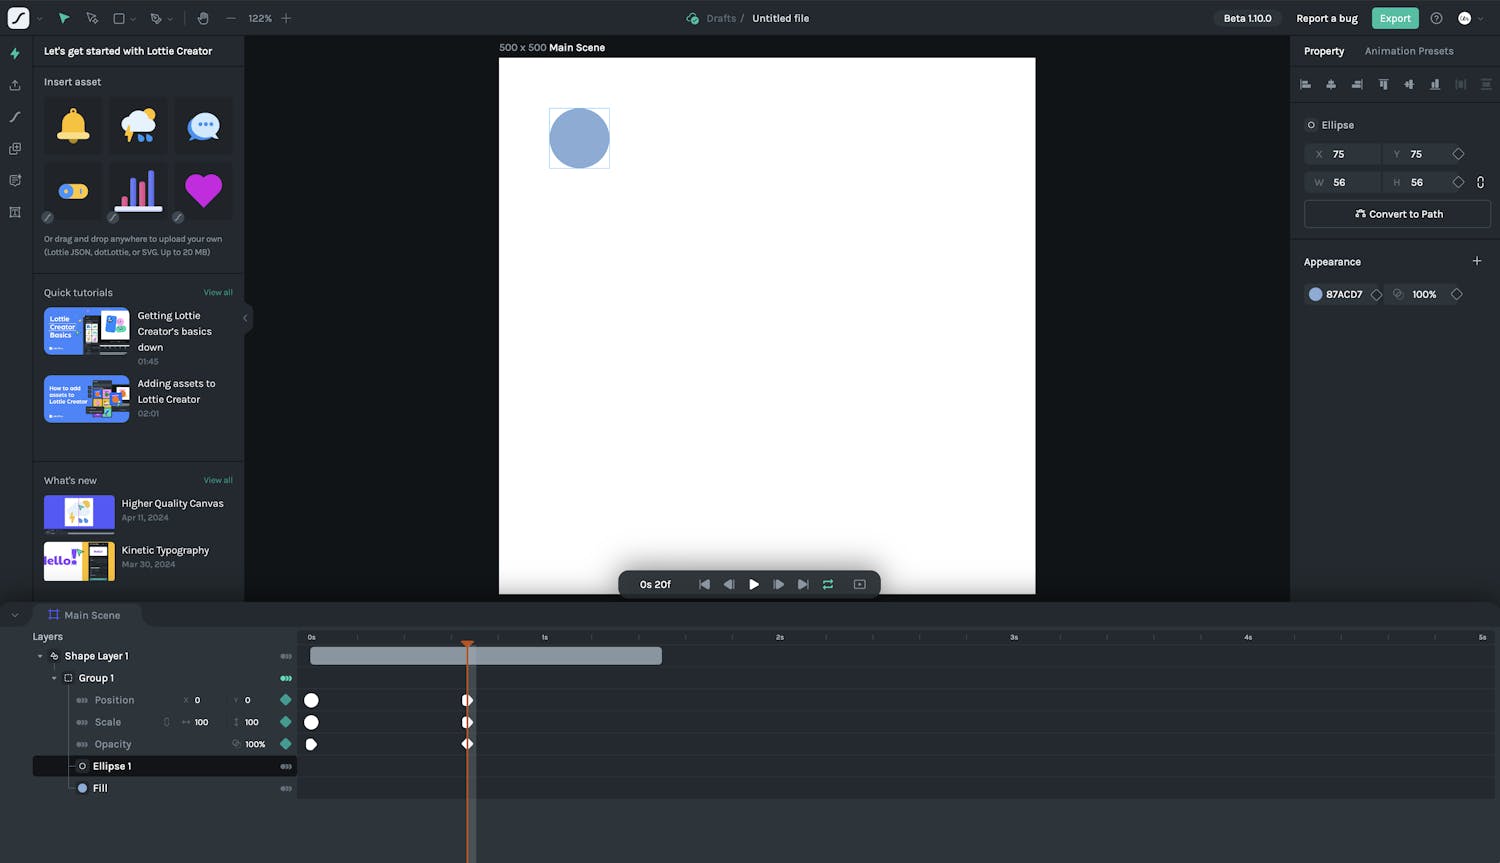Image resolution: width=1500 pixels, height=863 pixels.
Task: Jump to the first frame
Action: pyautogui.click(x=704, y=584)
